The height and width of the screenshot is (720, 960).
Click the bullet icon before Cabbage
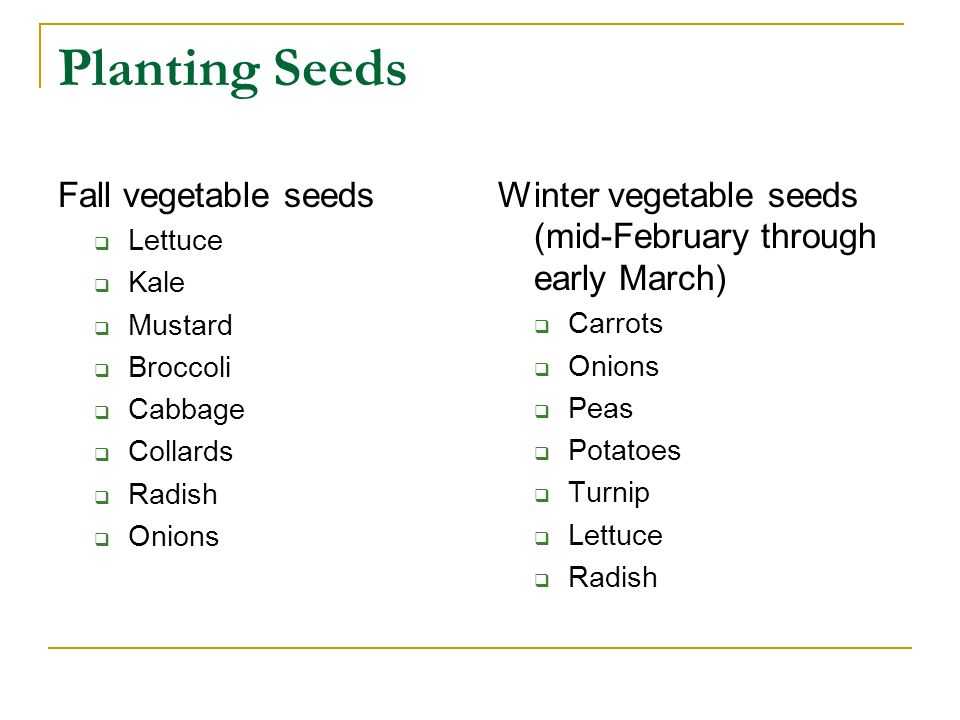pos(102,412)
